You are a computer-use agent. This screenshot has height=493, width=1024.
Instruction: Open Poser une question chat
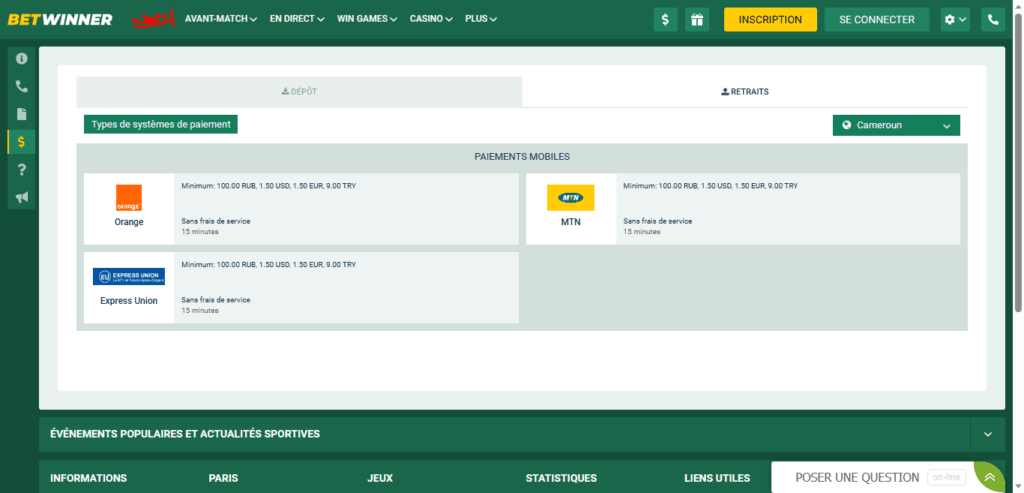click(x=857, y=477)
